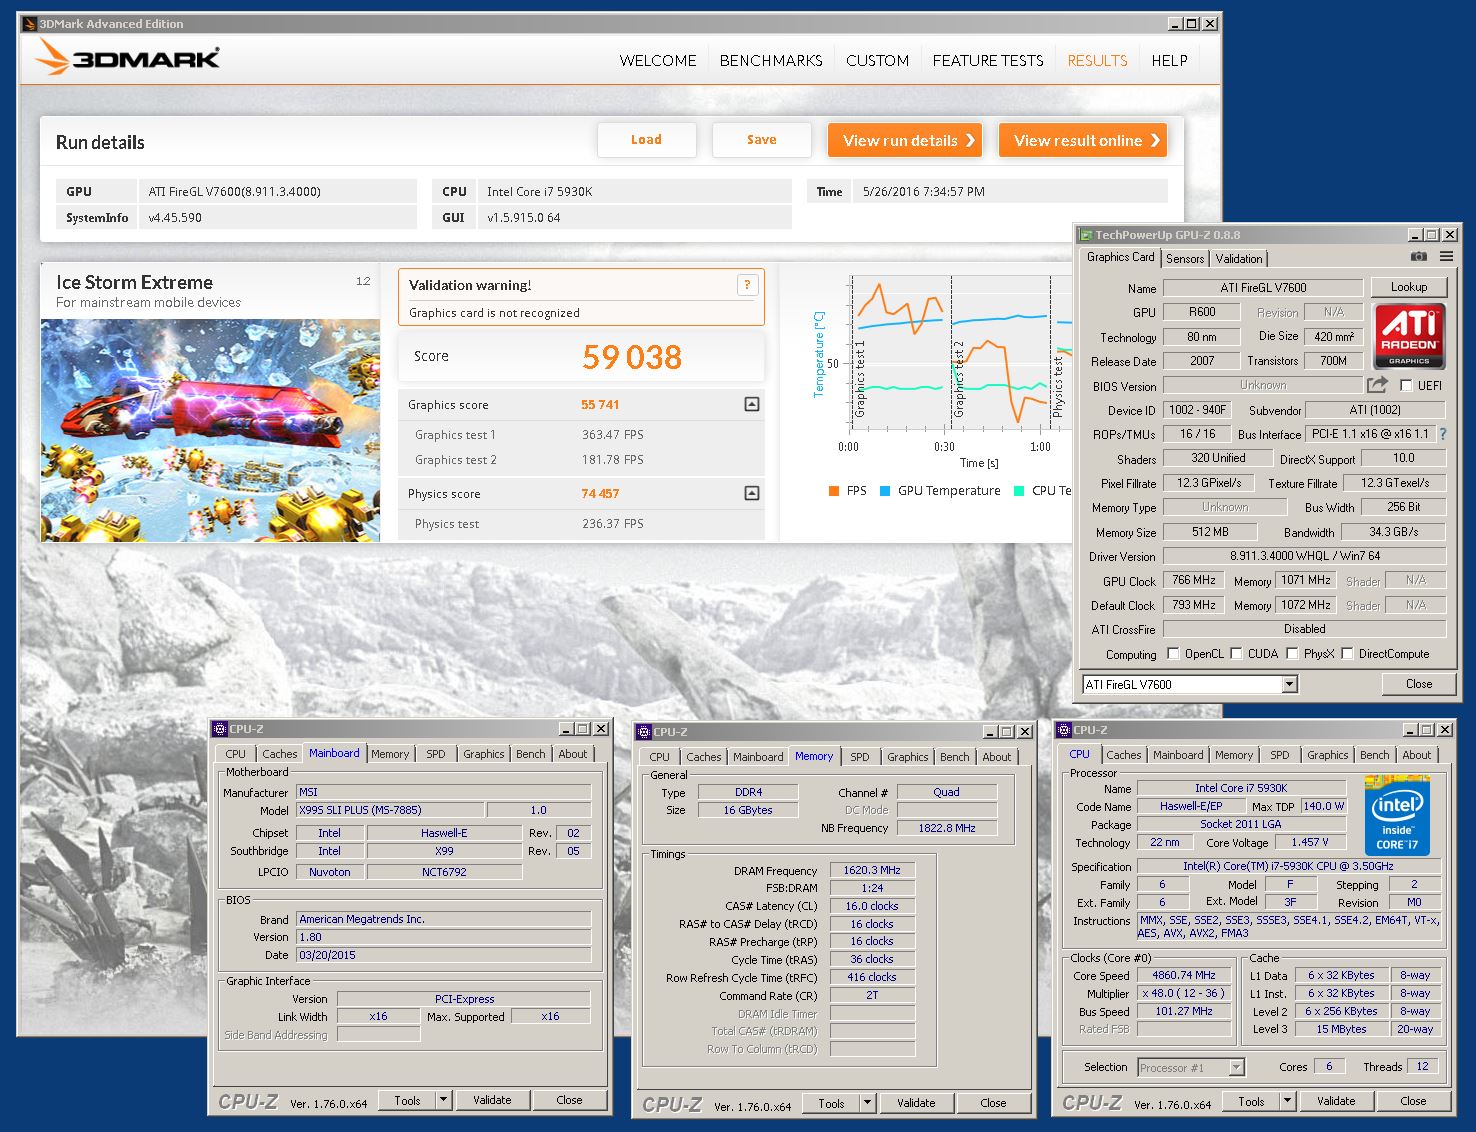Click the green CPU Te legend swatch
The image size is (1476, 1132).
(1018, 491)
